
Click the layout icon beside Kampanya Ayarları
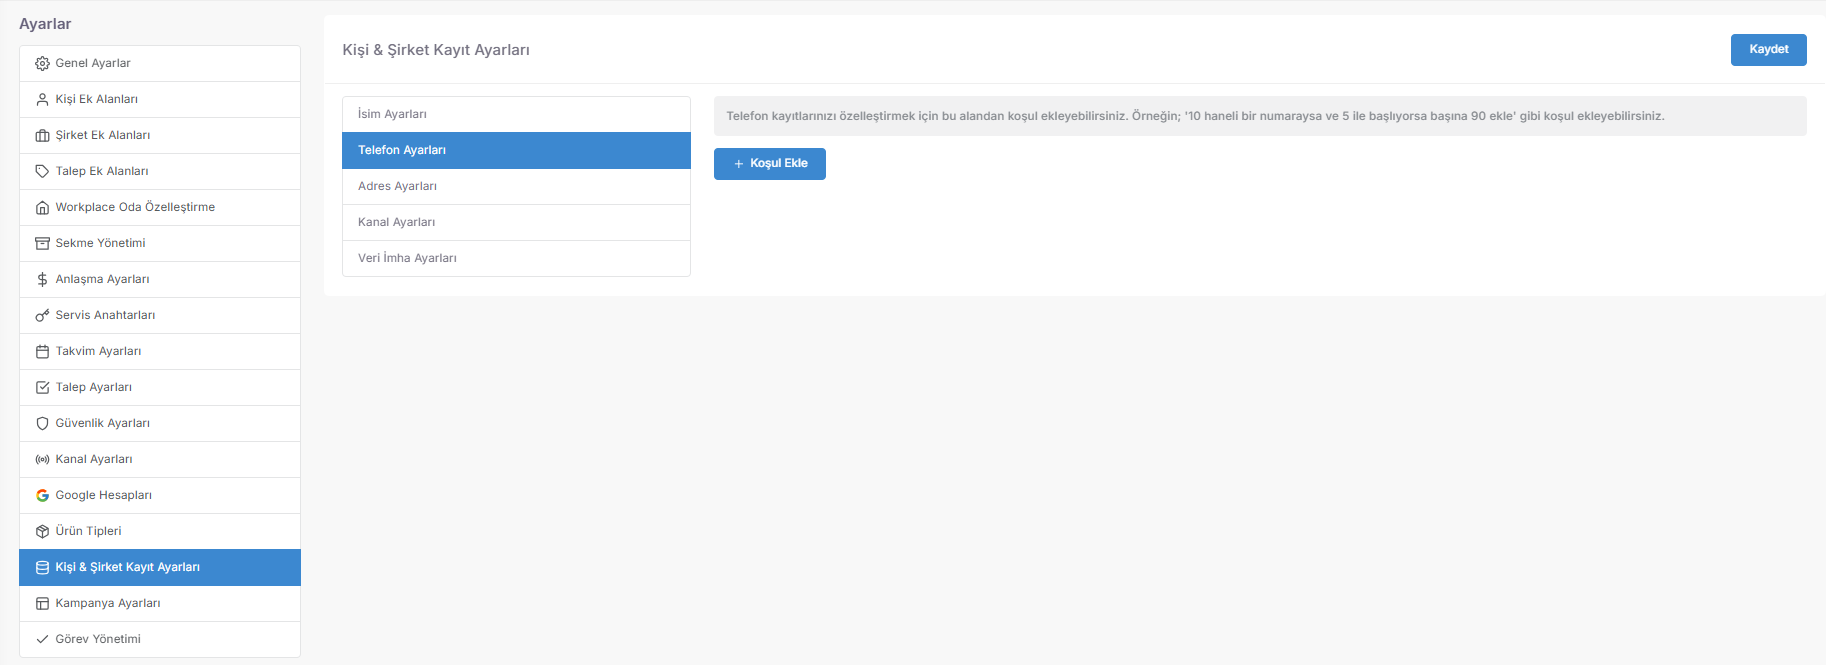click(x=42, y=603)
